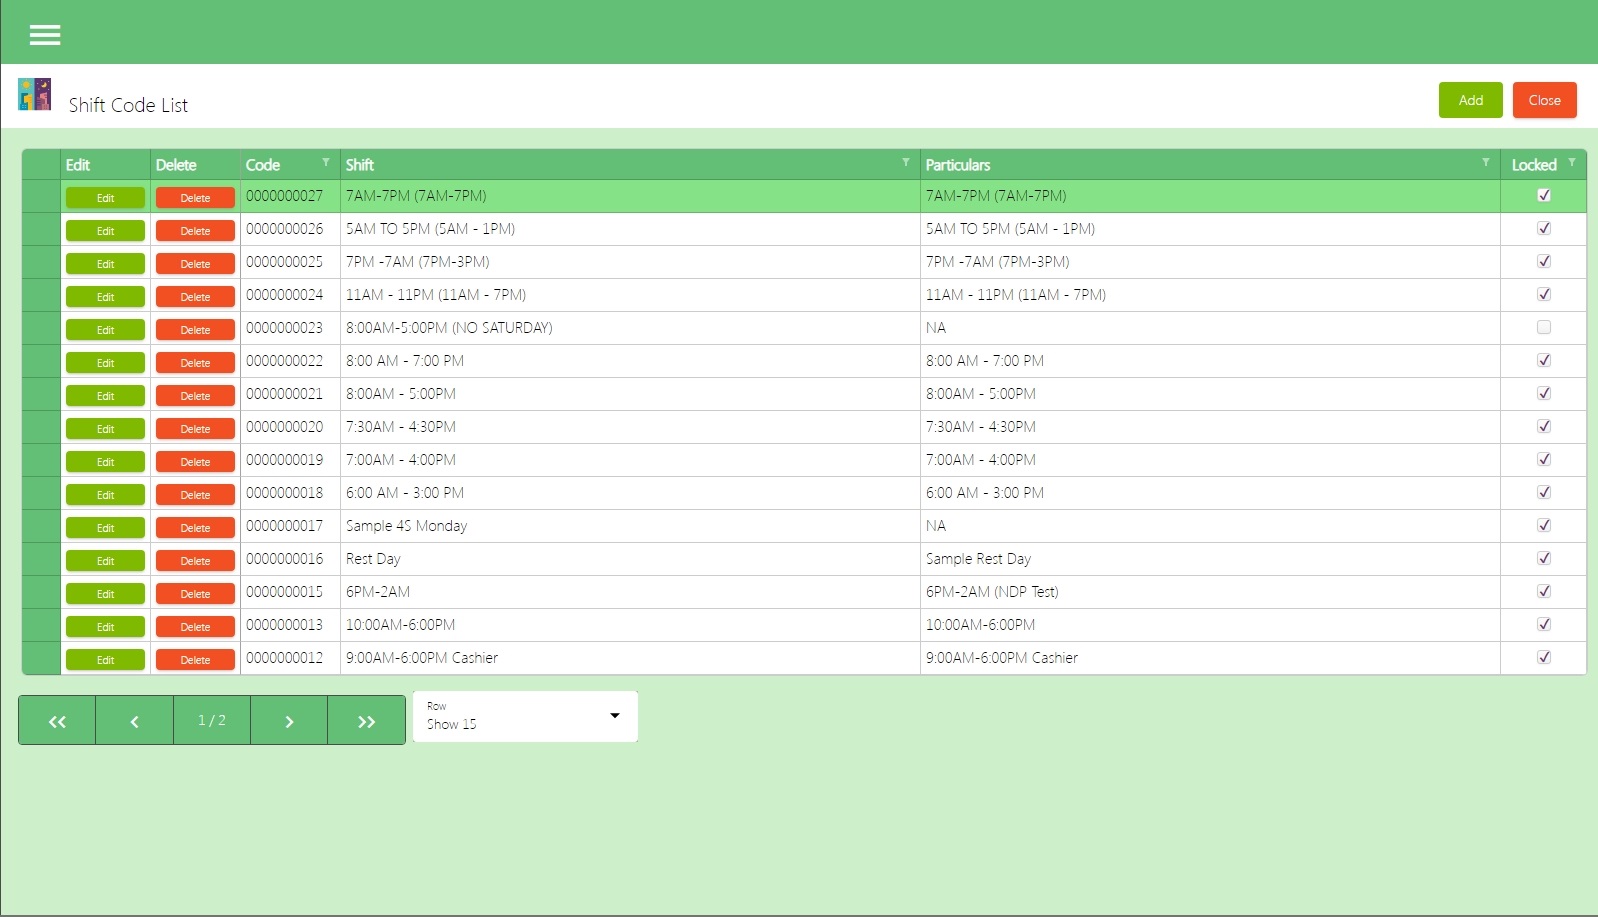Screen dimensions: 1598x917
Task: Toggle Locked checkbox for code 0000000027
Action: tap(1544, 195)
